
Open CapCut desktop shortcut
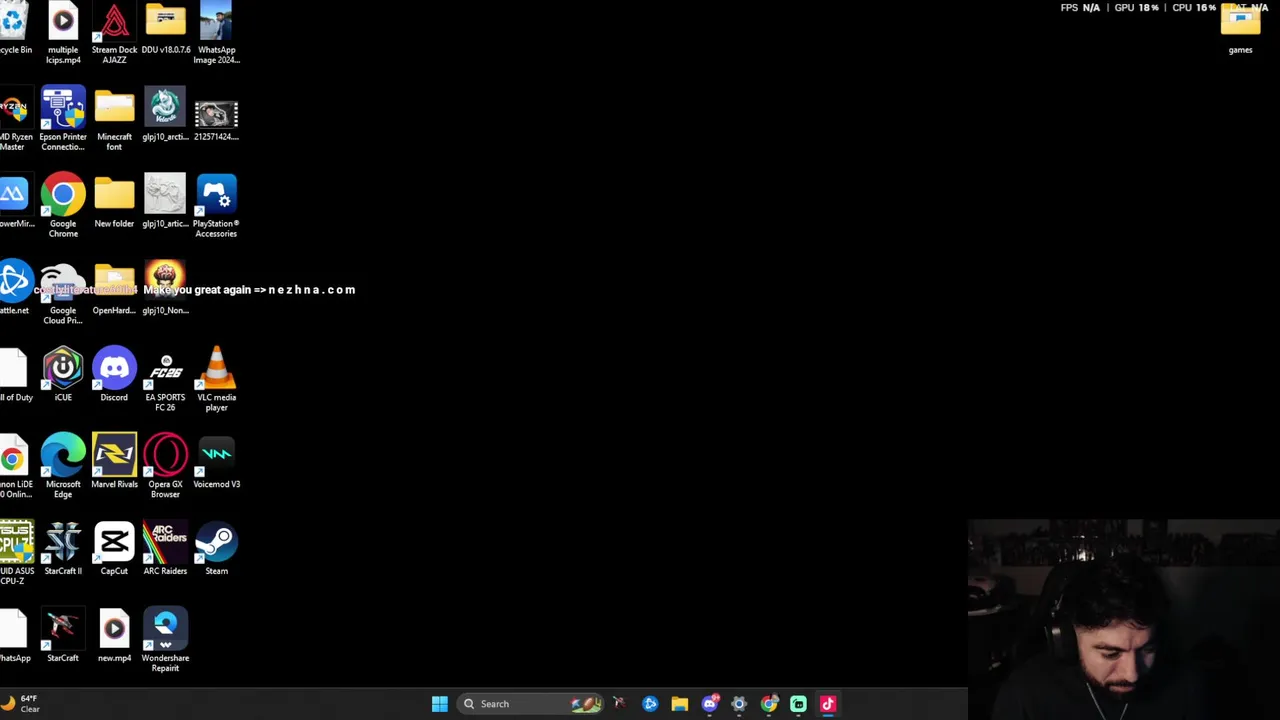(x=114, y=549)
